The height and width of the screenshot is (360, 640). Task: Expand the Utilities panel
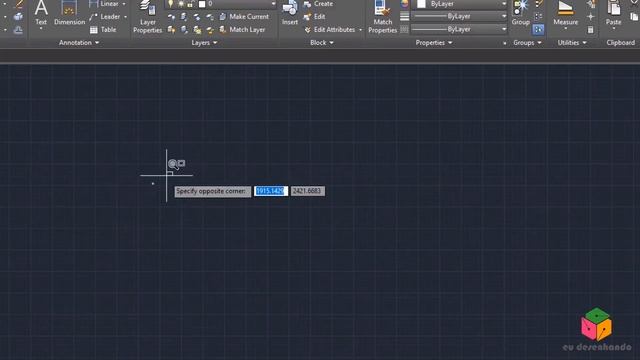[x=572, y=42]
